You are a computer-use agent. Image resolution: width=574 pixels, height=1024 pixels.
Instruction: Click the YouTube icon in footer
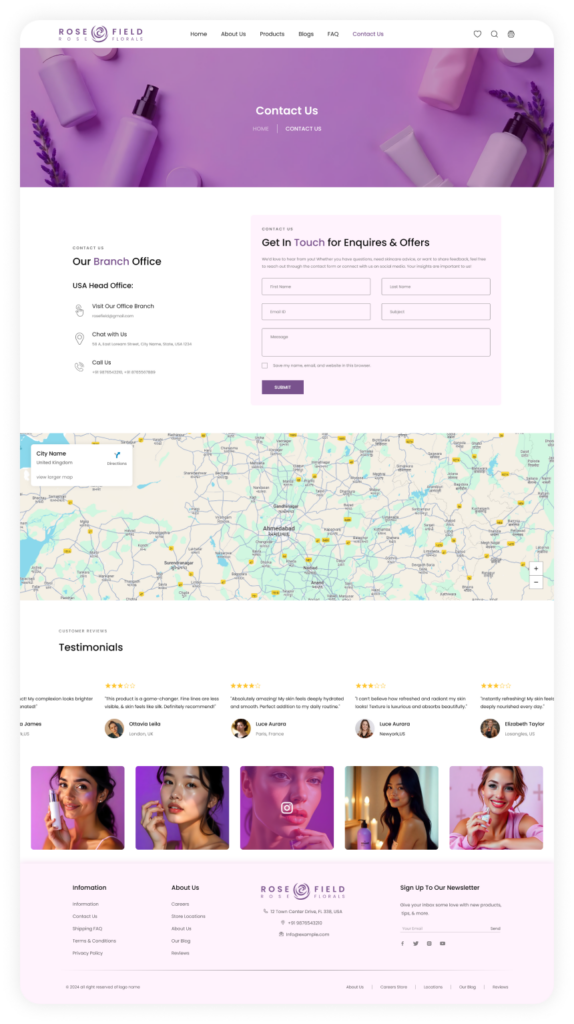point(442,944)
